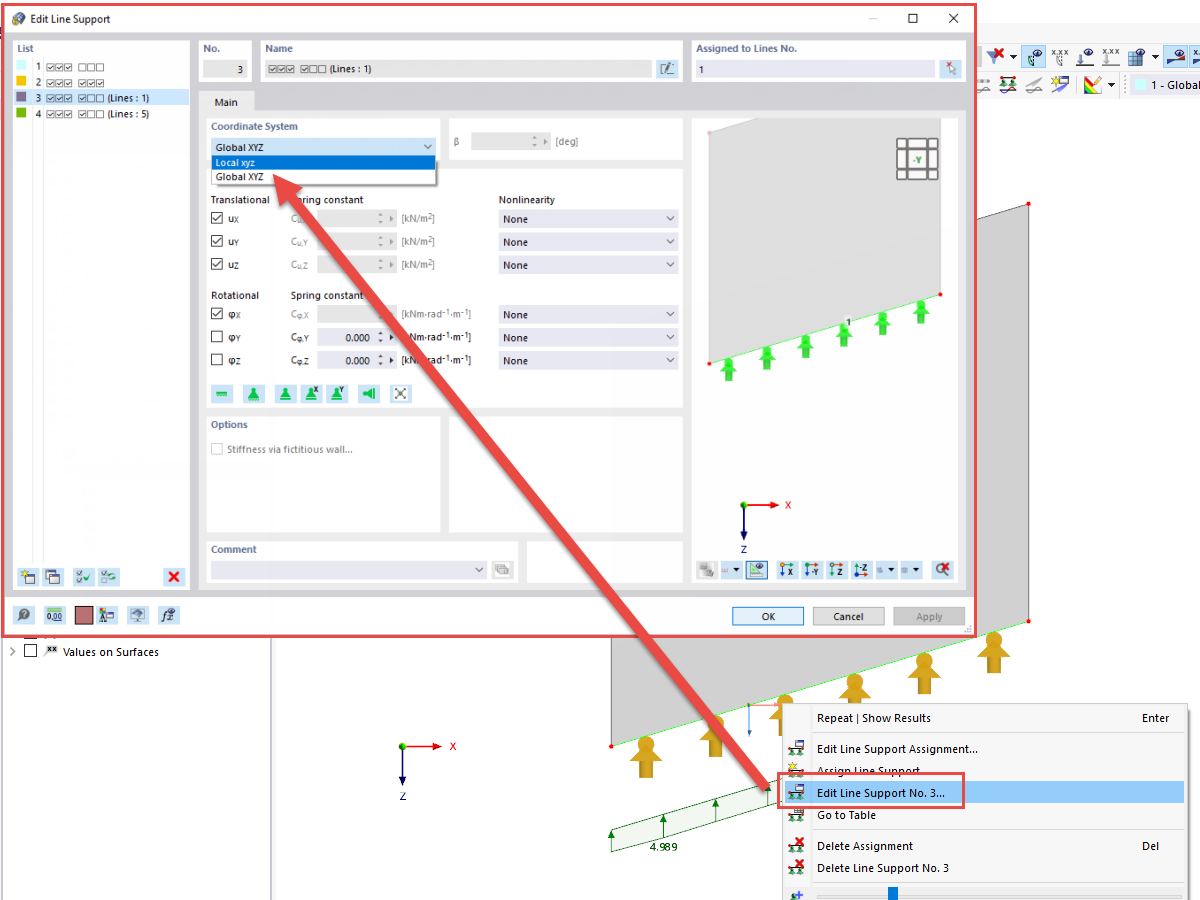This screenshot has height=900, width=1200.
Task: Choose 'Delete Assignment' in context menu
Action: tap(985, 846)
